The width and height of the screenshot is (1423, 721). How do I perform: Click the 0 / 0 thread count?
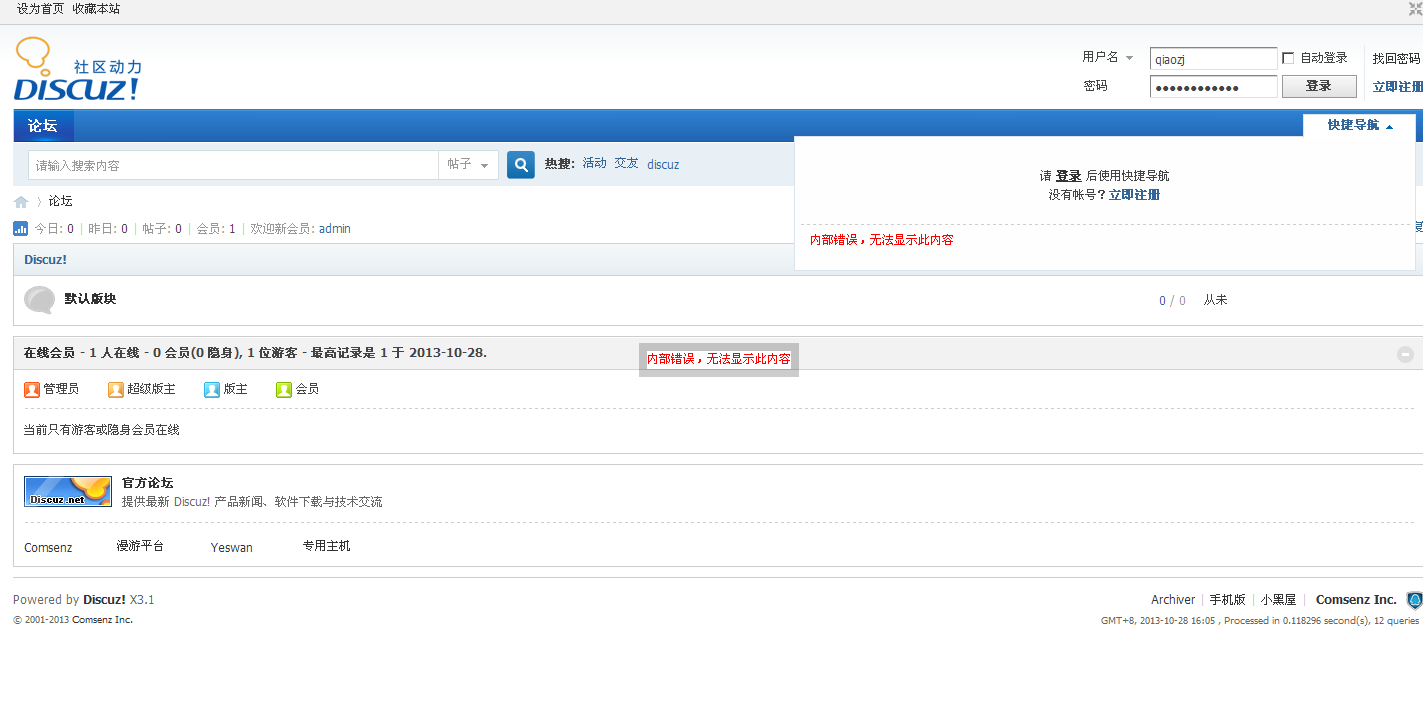coord(1172,301)
